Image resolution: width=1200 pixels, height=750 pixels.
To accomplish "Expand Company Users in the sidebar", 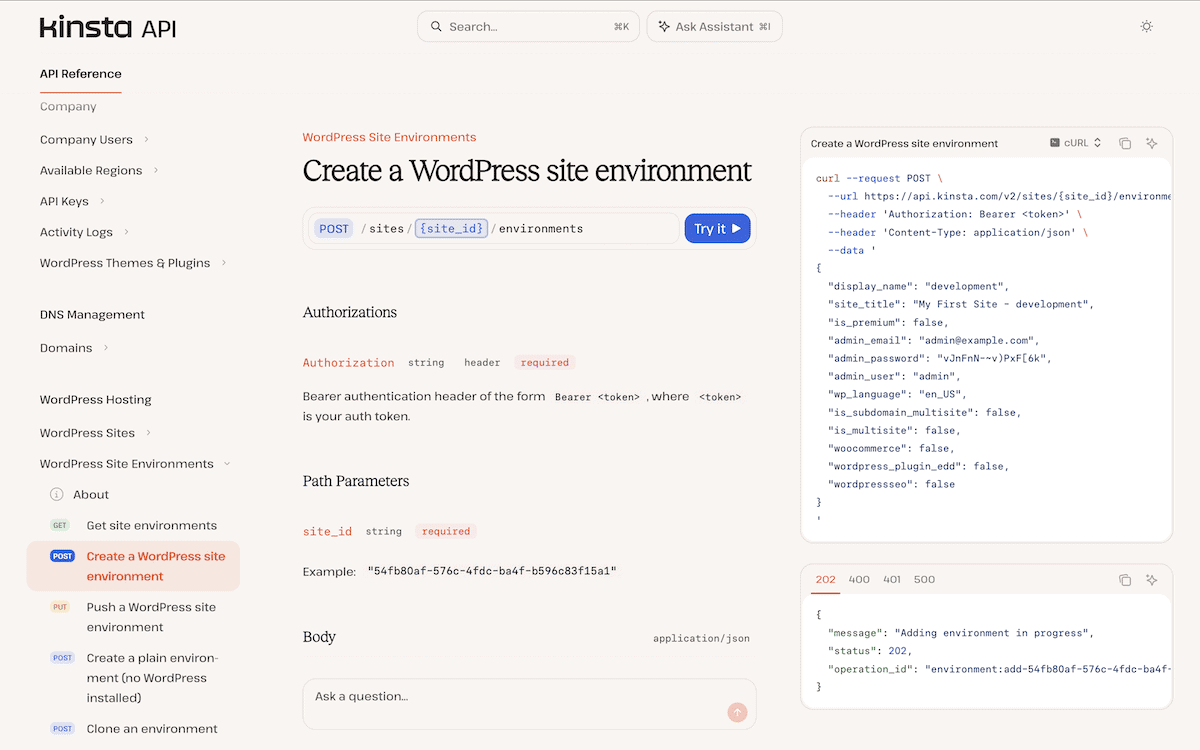I will tap(147, 139).
